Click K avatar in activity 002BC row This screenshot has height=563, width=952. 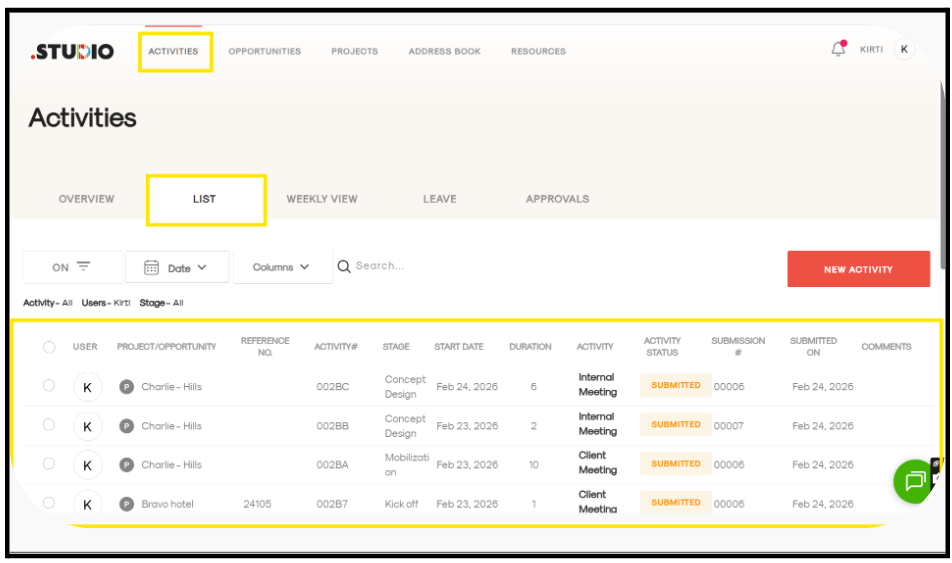coord(87,387)
